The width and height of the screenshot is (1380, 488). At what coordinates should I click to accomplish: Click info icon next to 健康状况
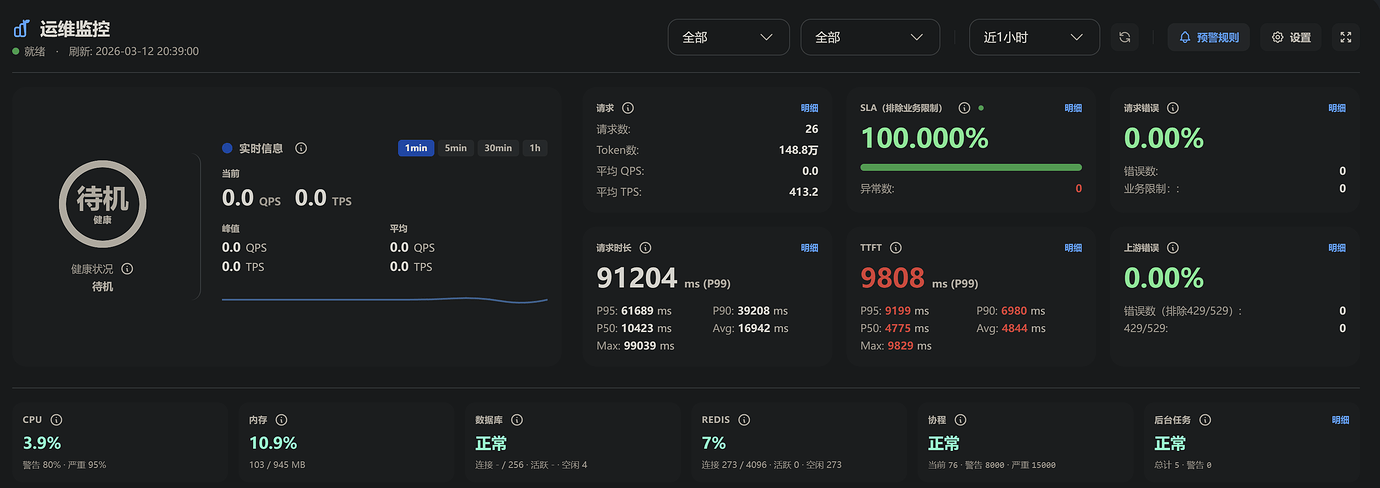pos(127,269)
